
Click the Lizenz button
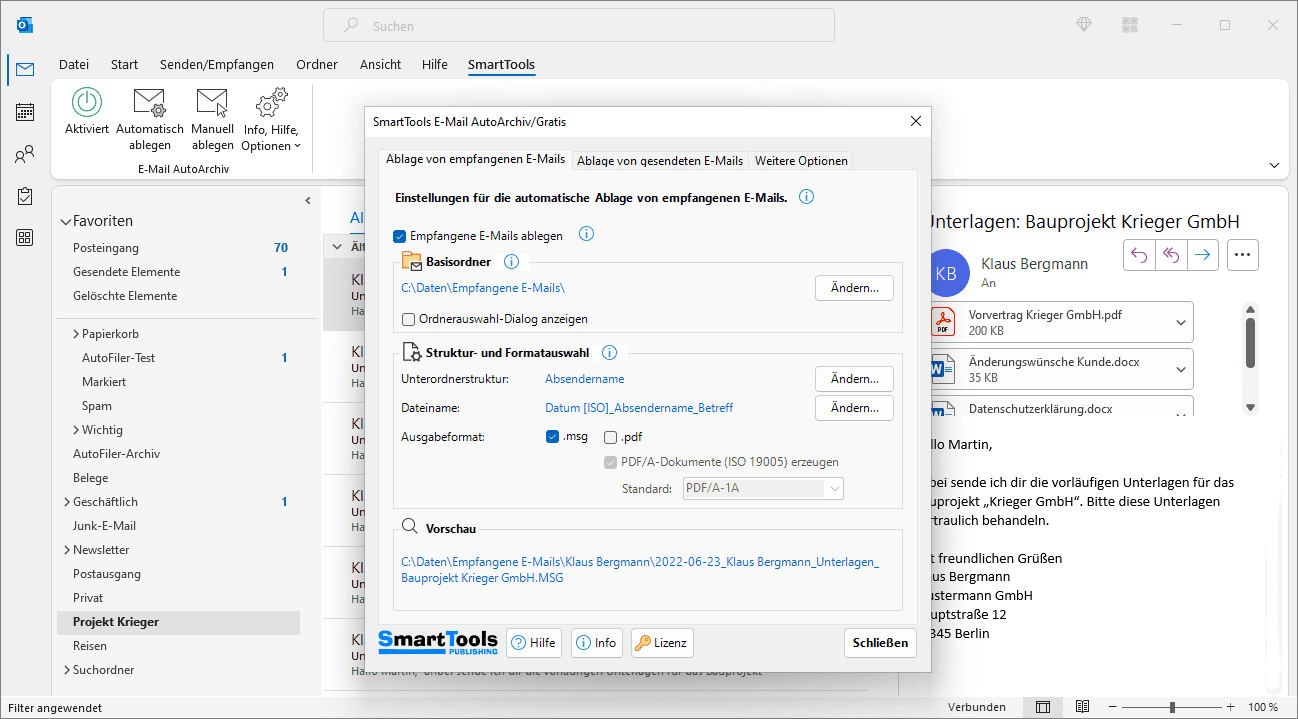(x=662, y=643)
